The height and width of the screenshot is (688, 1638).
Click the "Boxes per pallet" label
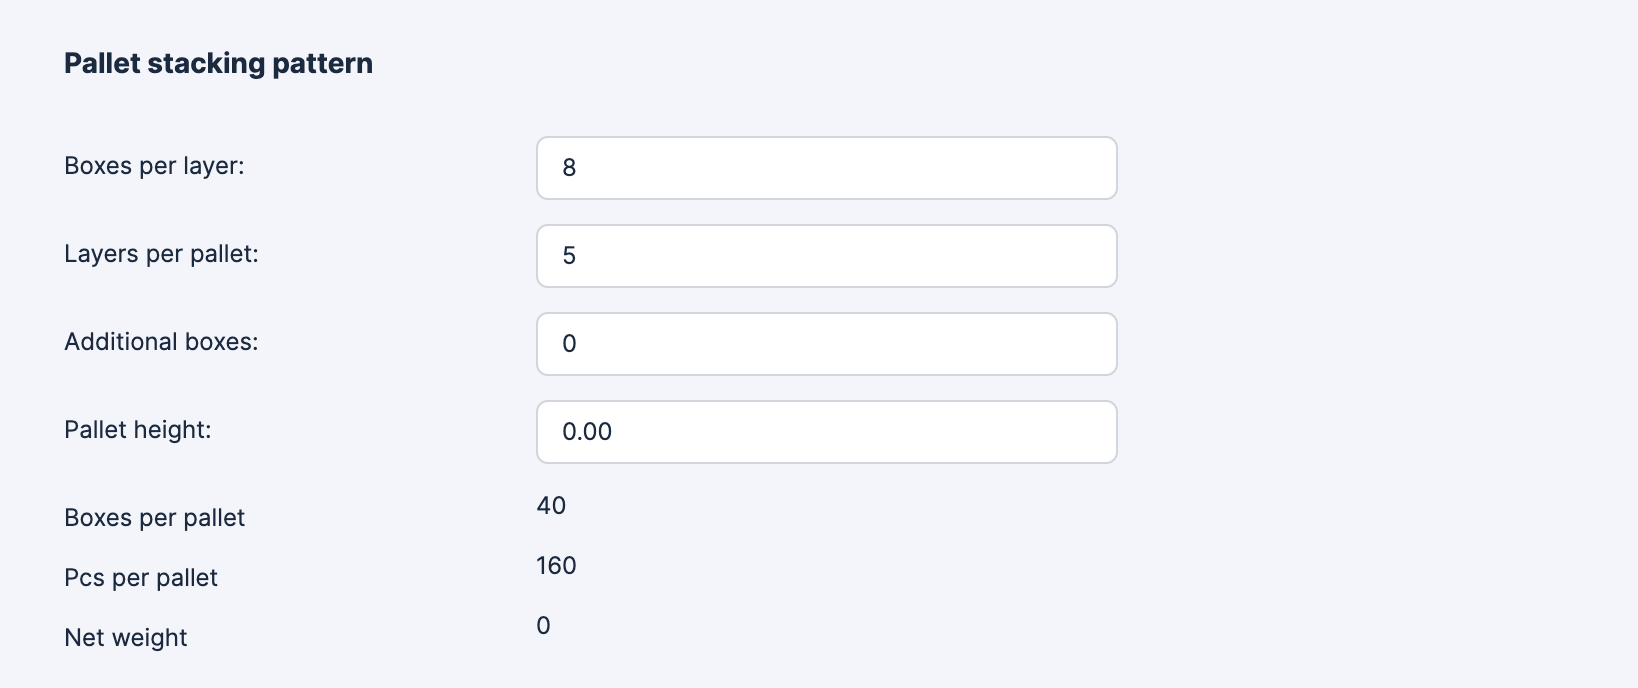point(154,518)
